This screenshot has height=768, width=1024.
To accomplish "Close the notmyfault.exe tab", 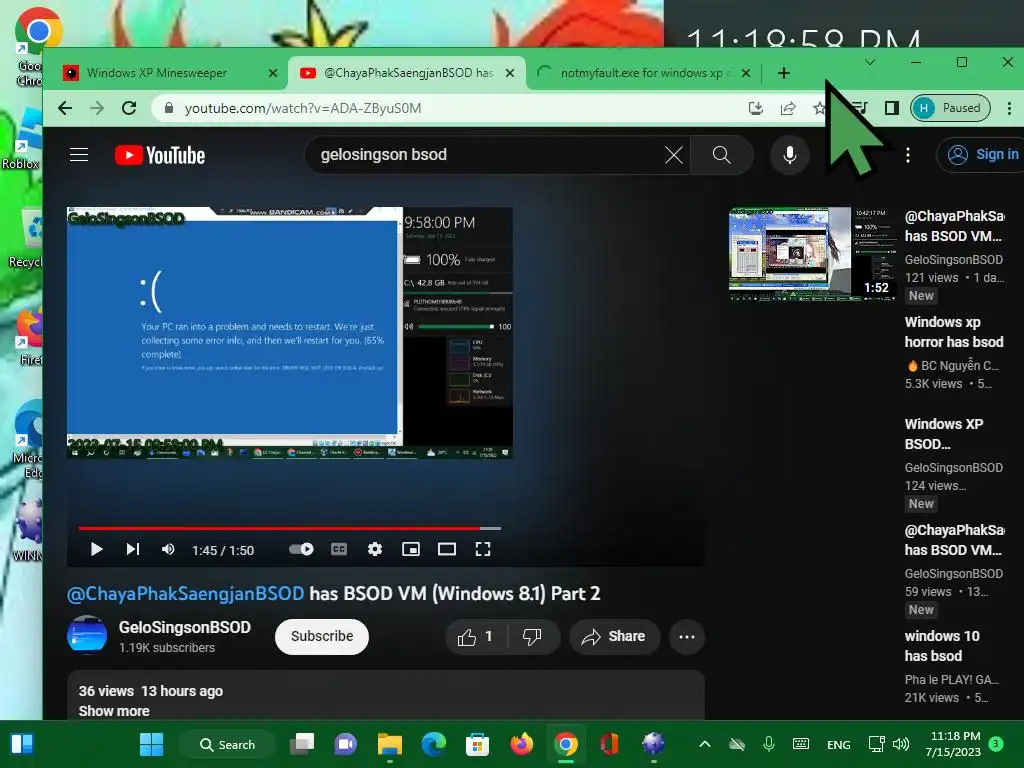I will pyautogui.click(x=746, y=73).
